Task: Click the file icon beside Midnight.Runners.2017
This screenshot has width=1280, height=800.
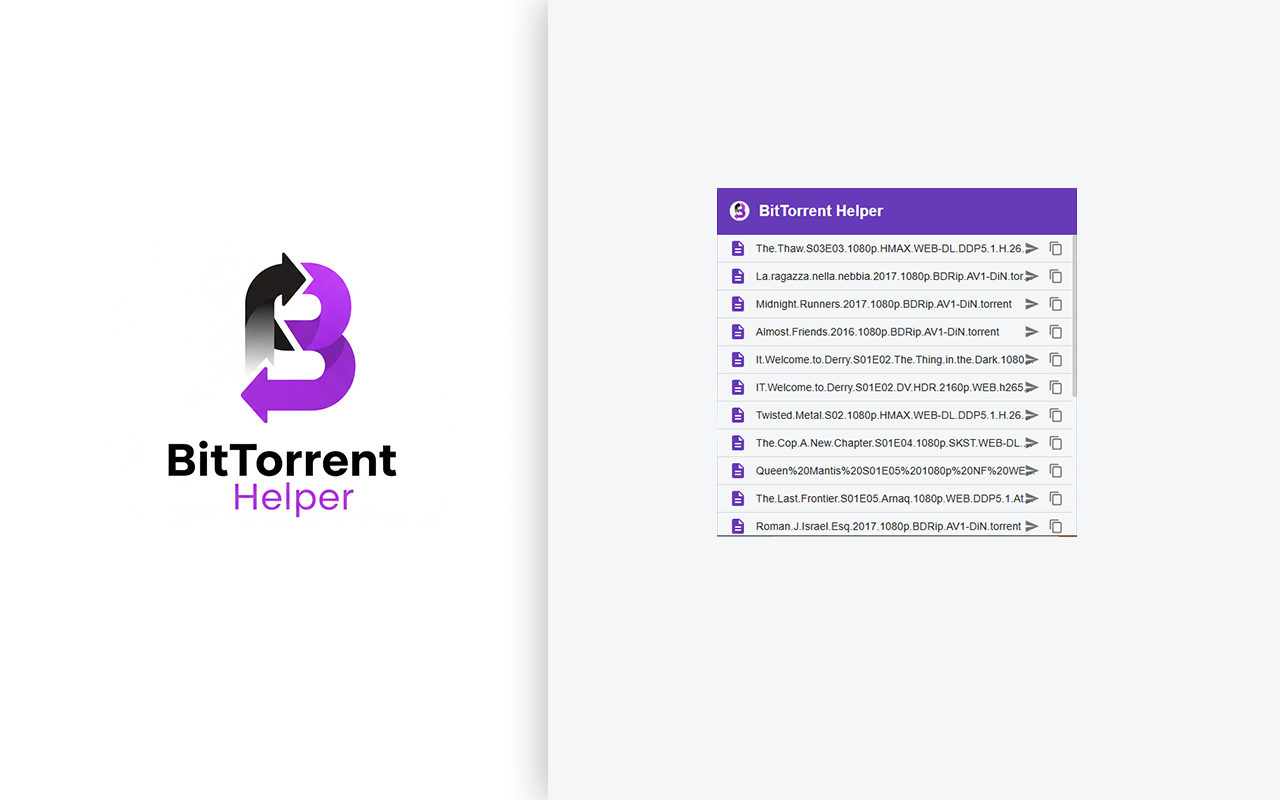Action: tap(738, 304)
